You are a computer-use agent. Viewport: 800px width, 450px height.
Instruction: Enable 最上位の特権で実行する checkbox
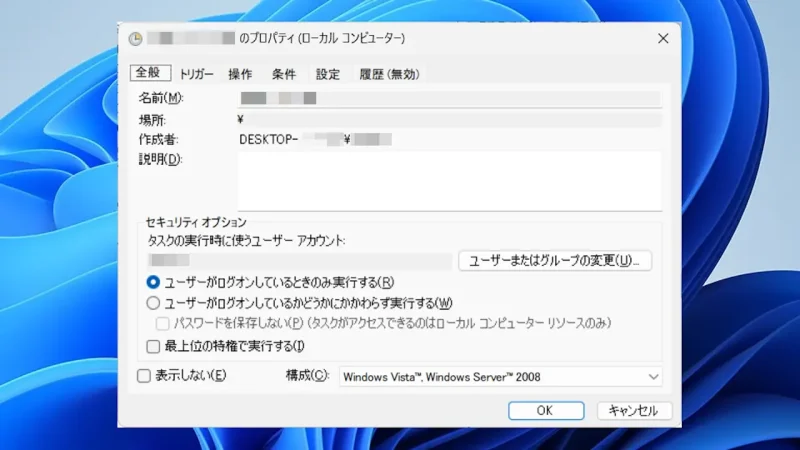(153, 346)
